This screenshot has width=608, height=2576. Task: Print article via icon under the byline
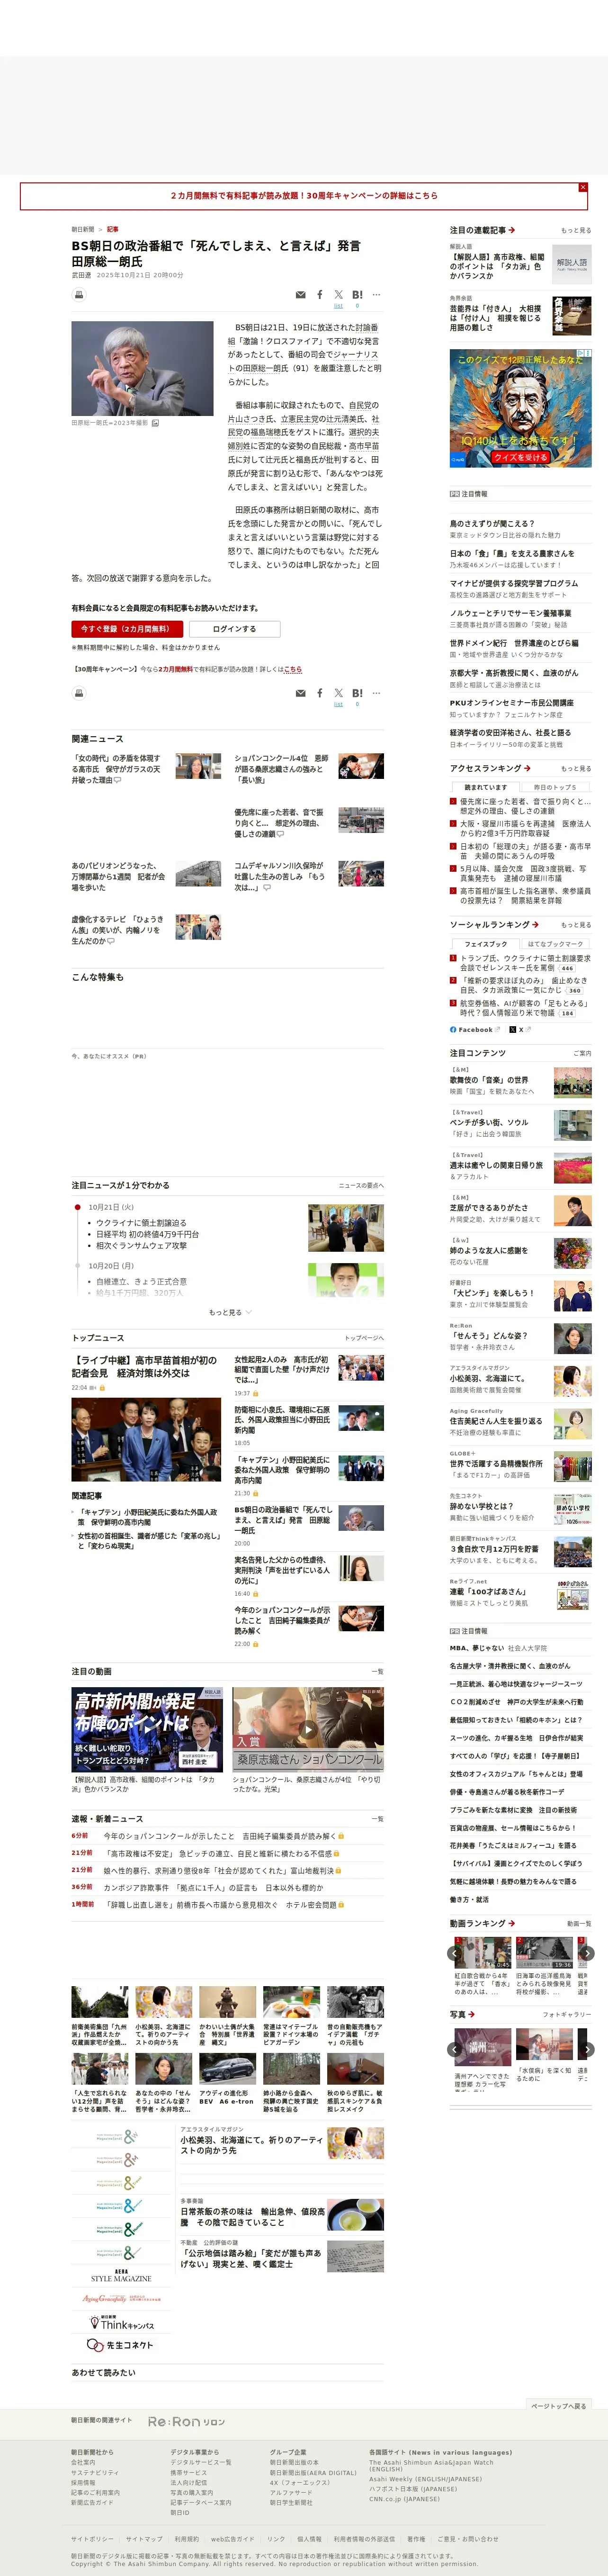(79, 295)
